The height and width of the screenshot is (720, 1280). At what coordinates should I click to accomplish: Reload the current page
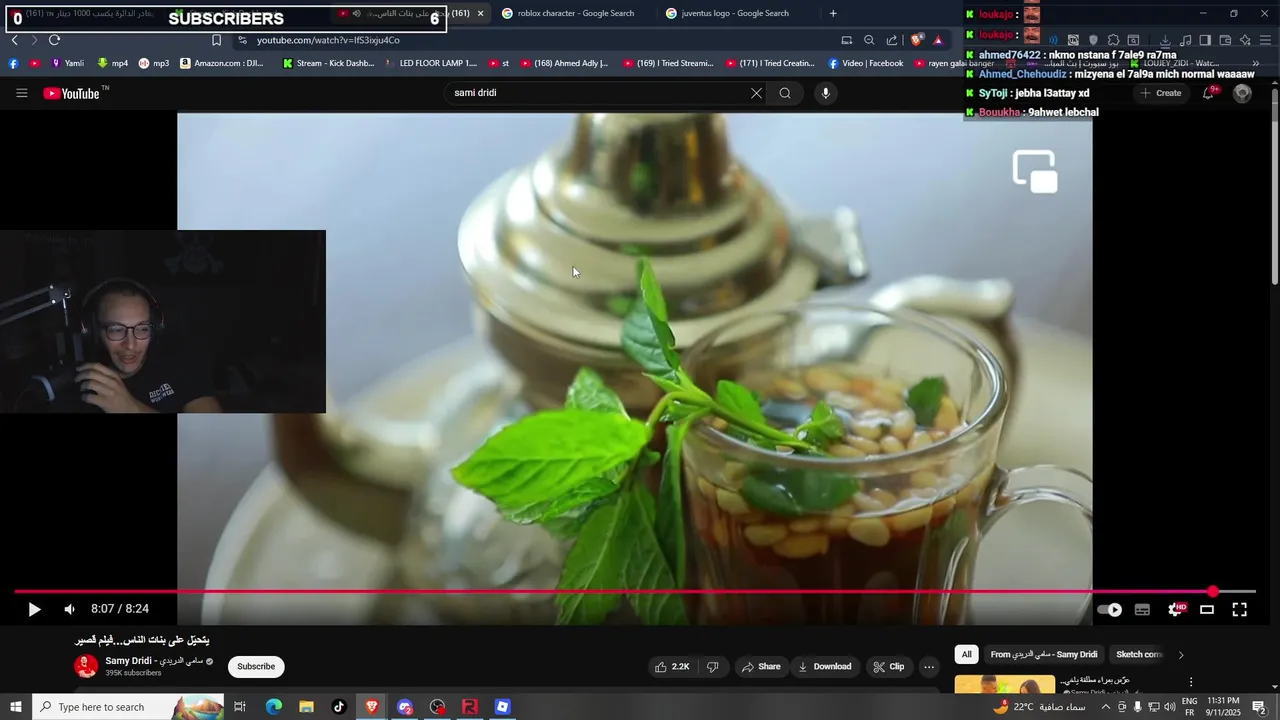pos(54,40)
